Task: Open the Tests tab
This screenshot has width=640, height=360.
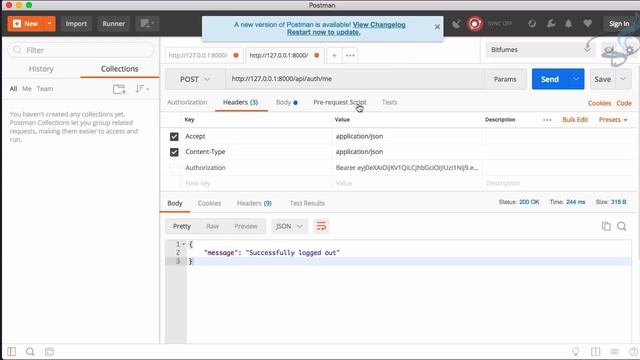Action: [x=389, y=102]
